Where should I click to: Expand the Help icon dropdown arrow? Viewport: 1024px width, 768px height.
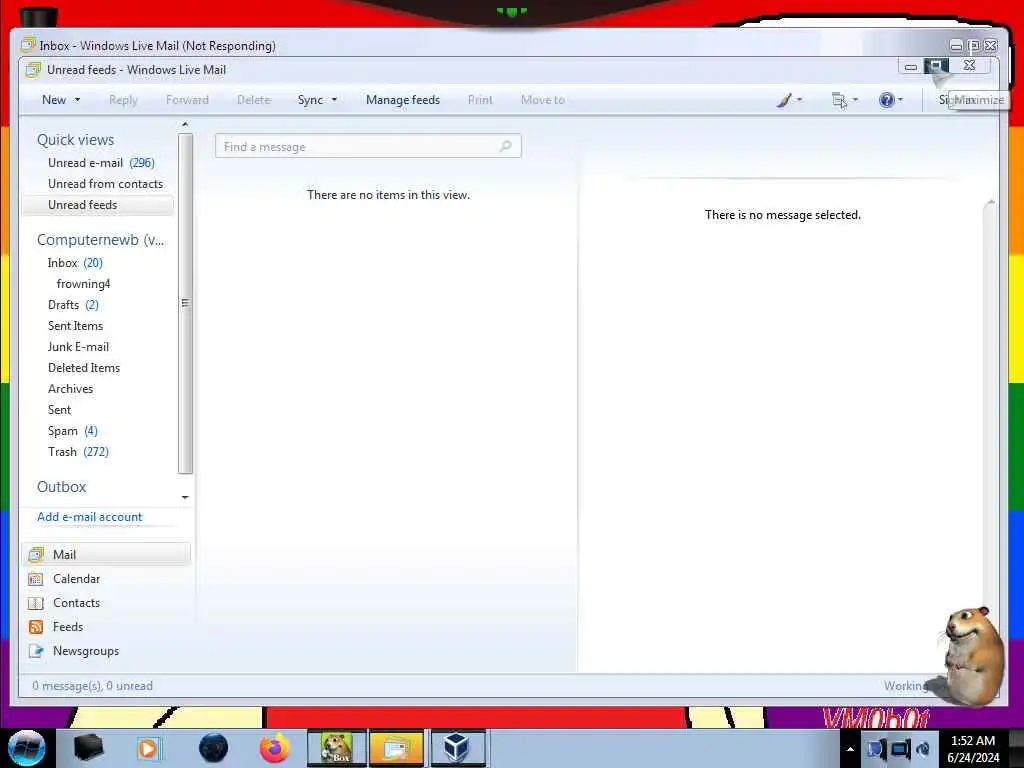point(900,100)
